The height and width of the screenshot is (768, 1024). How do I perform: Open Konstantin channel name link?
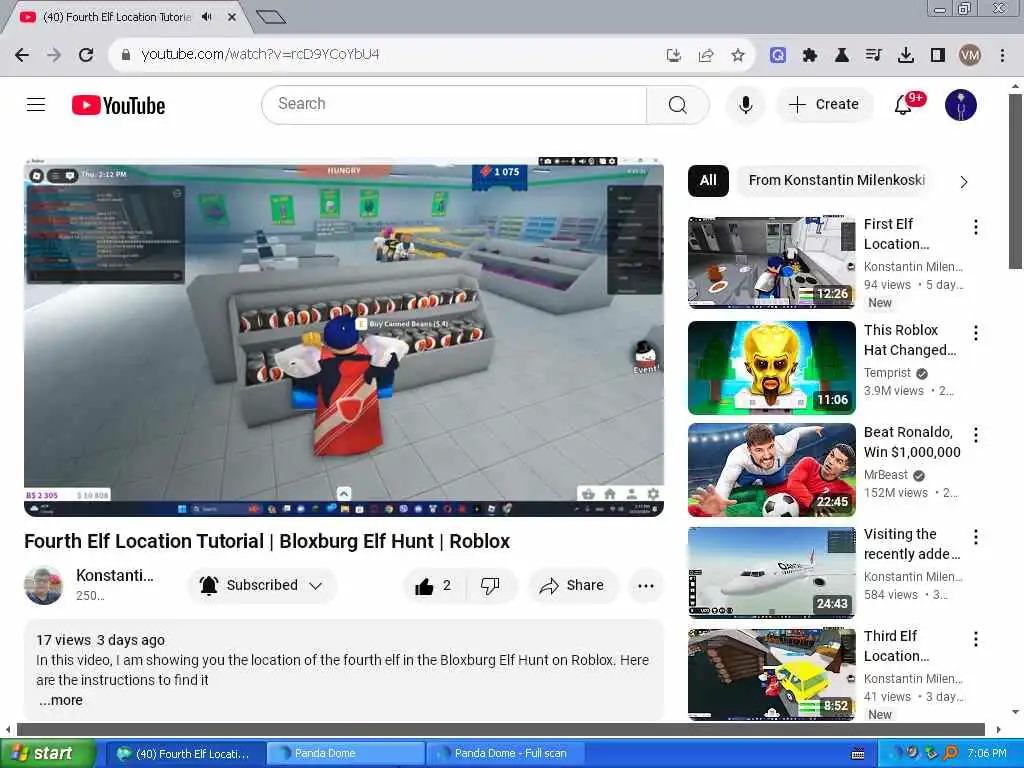click(x=115, y=575)
